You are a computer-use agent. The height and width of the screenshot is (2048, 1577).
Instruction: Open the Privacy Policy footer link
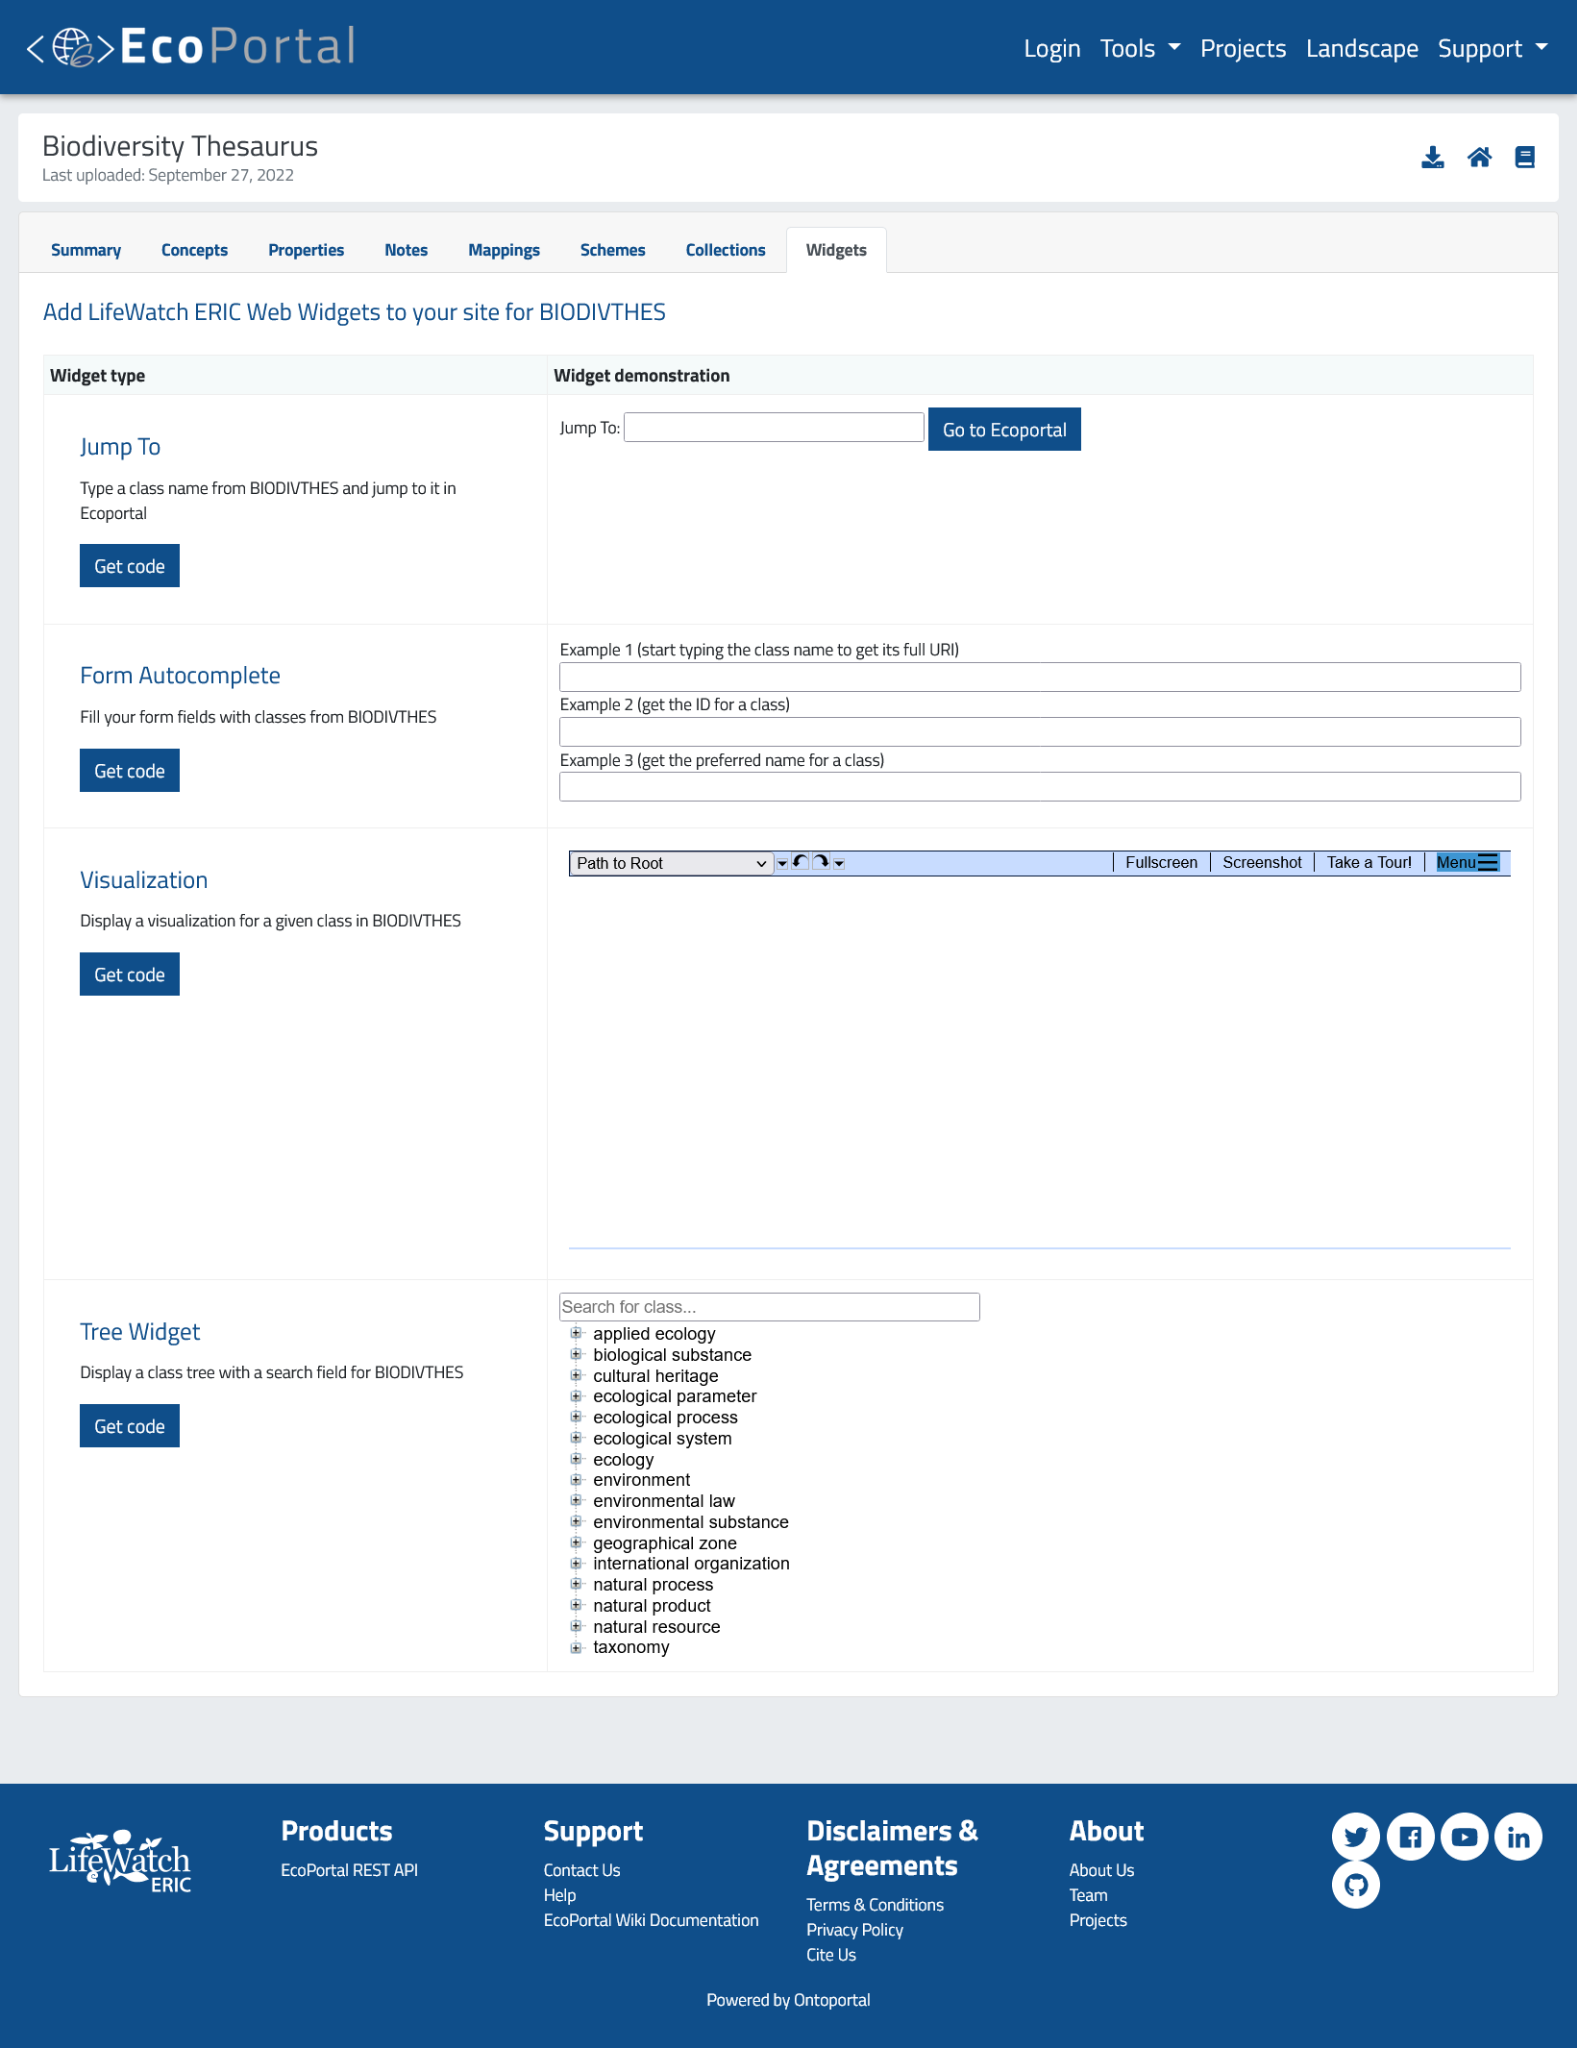(x=855, y=1930)
